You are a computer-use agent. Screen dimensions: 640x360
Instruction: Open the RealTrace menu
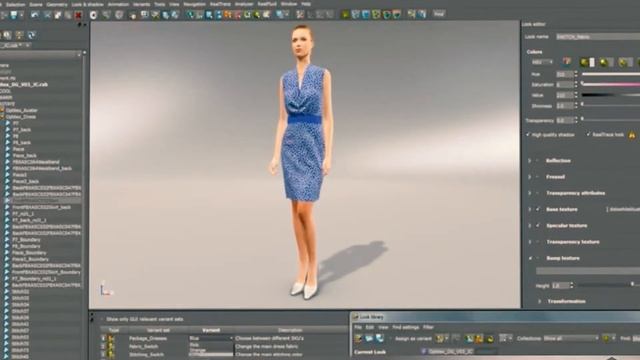click(220, 4)
